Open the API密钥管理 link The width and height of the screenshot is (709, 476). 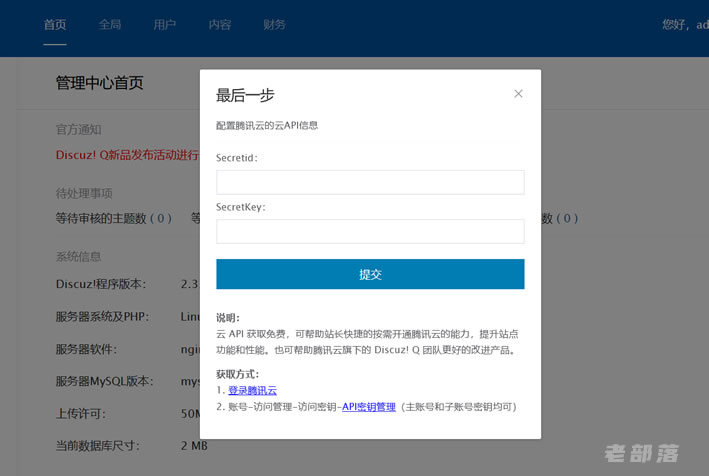coord(369,407)
